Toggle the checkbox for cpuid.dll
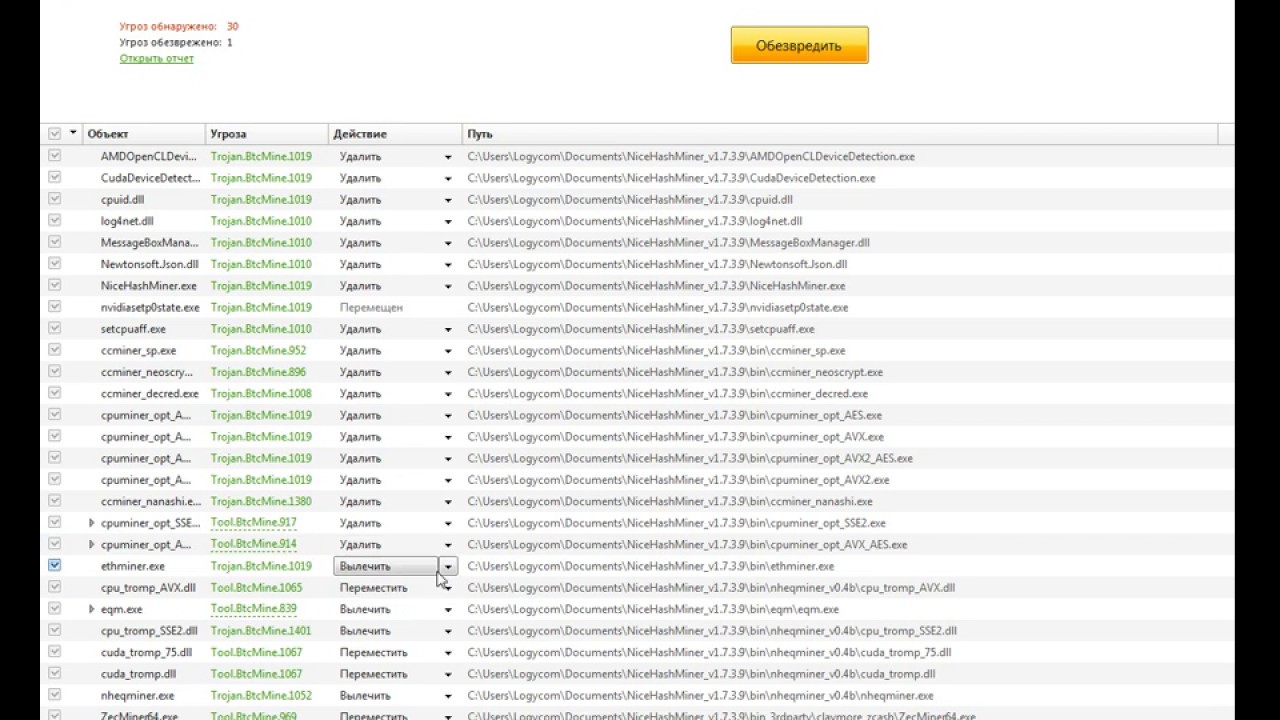 click(x=54, y=199)
